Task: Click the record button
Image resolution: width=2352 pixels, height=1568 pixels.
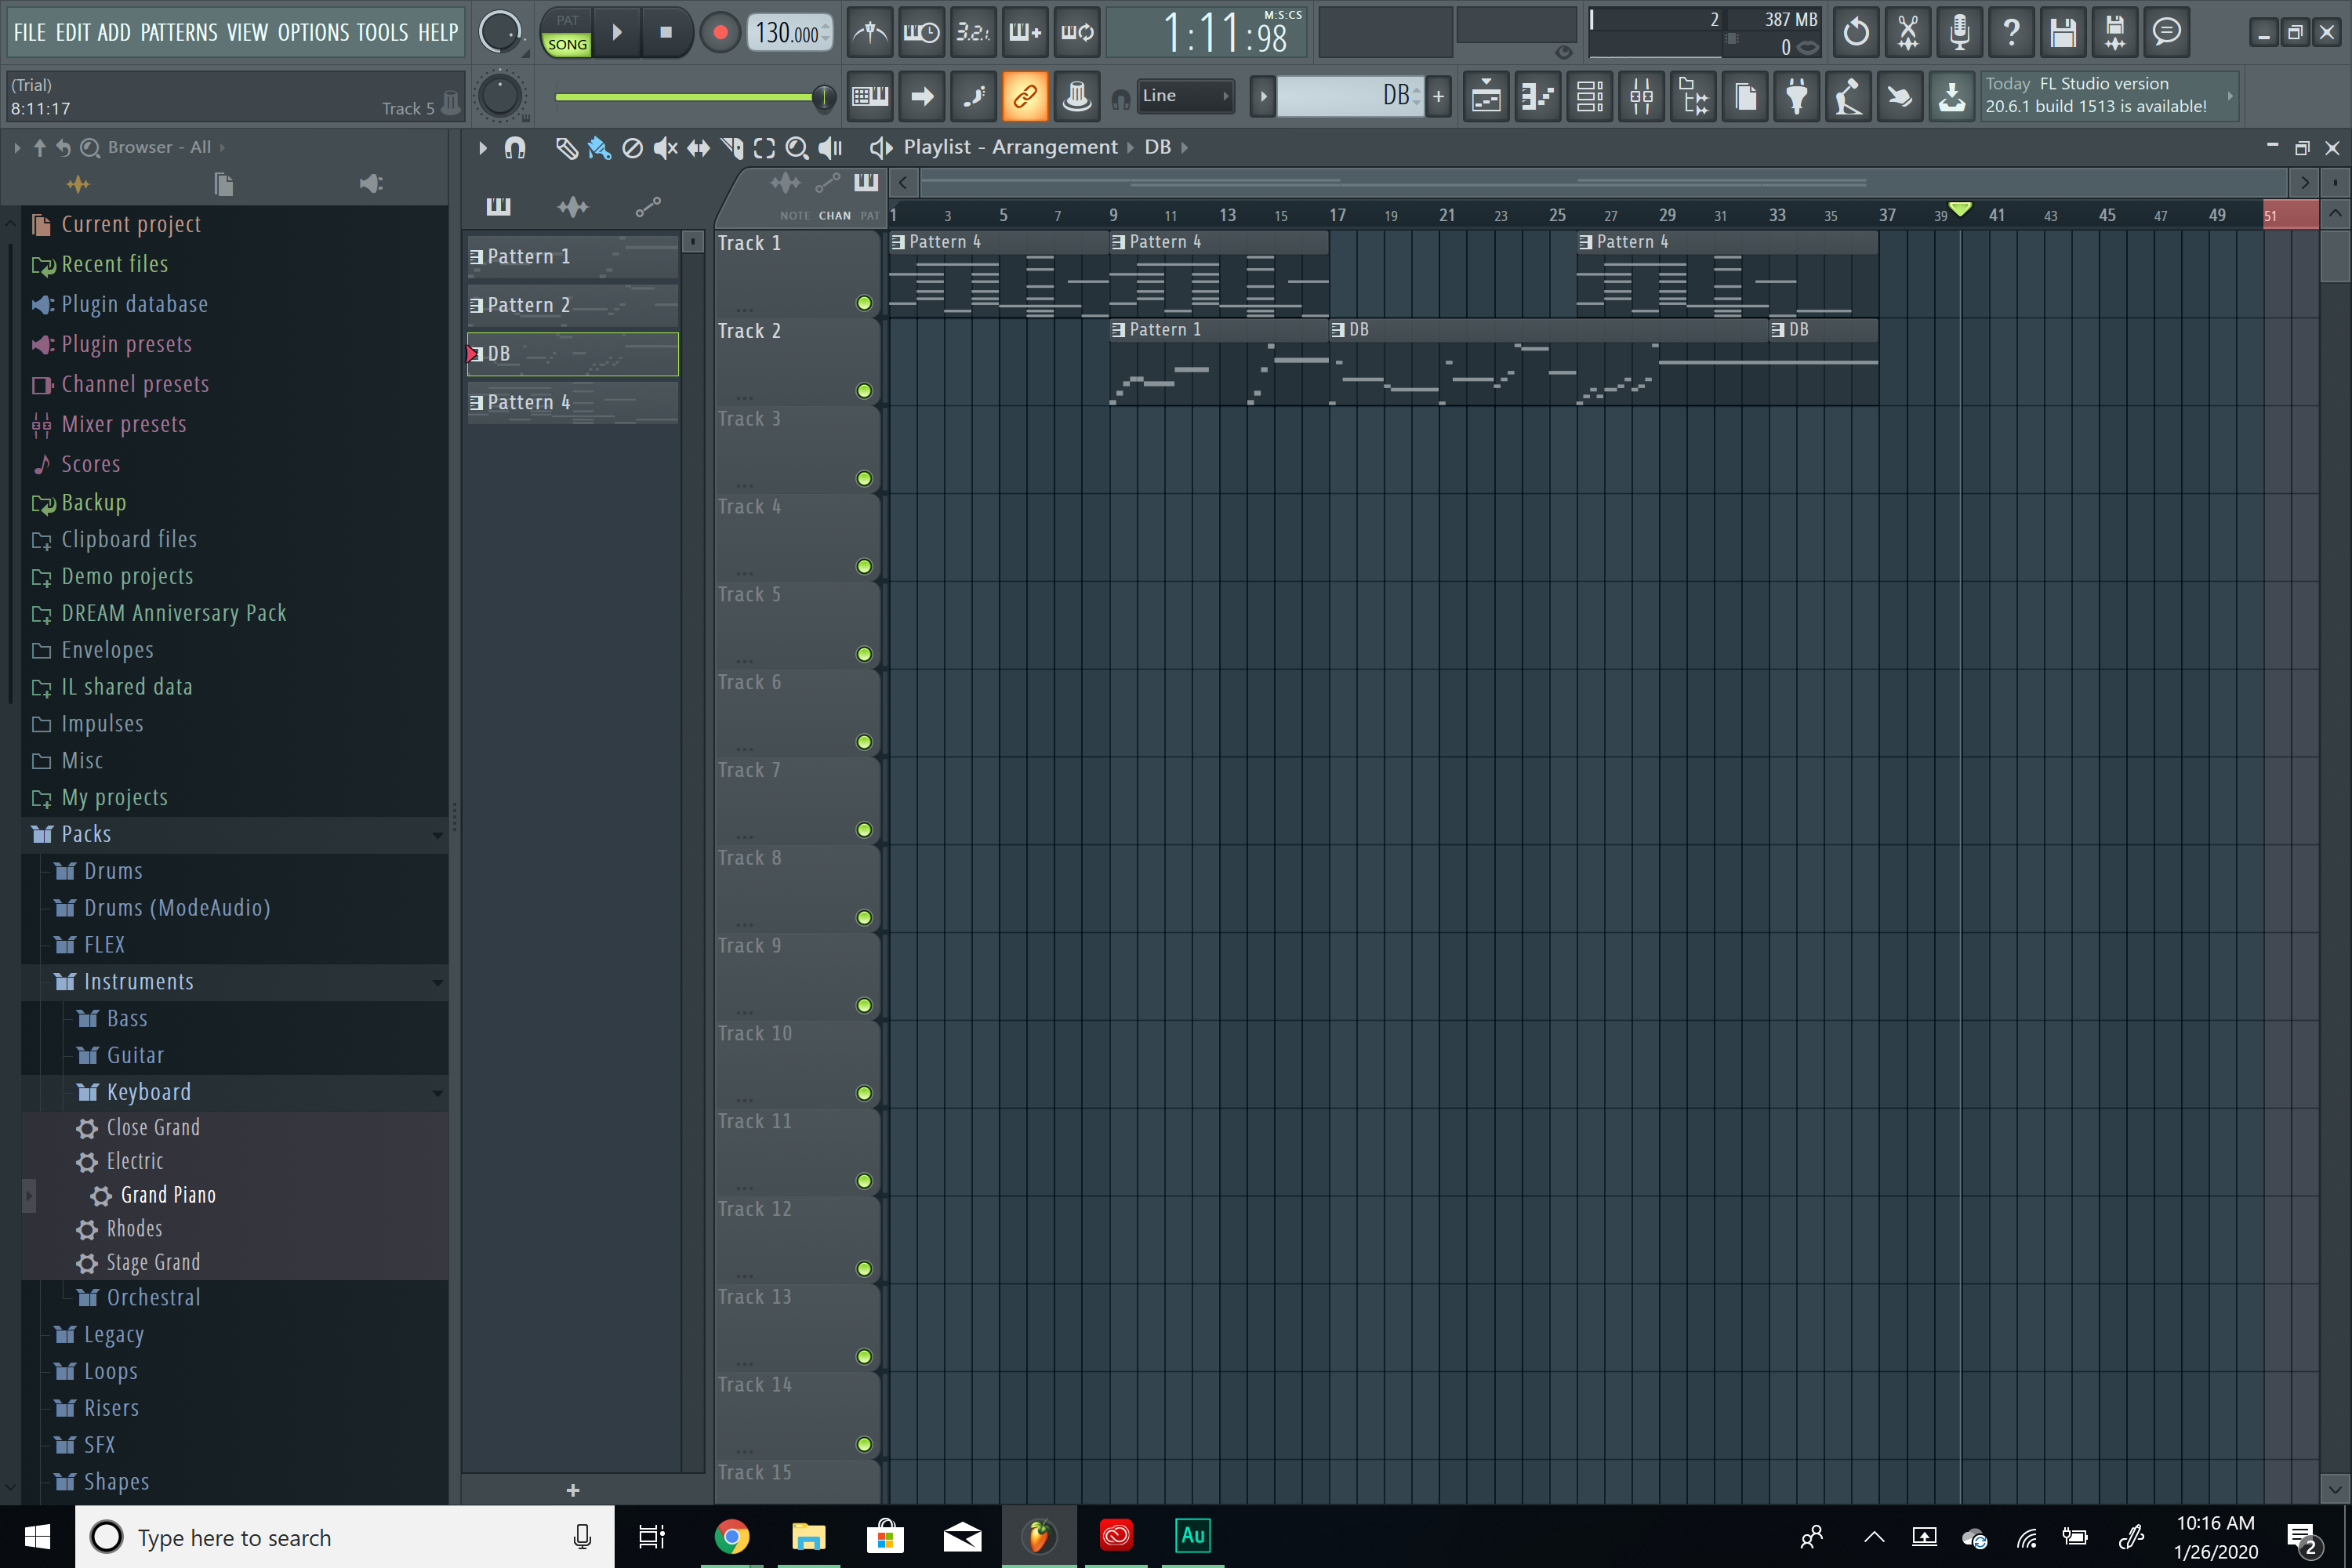Action: (x=719, y=32)
